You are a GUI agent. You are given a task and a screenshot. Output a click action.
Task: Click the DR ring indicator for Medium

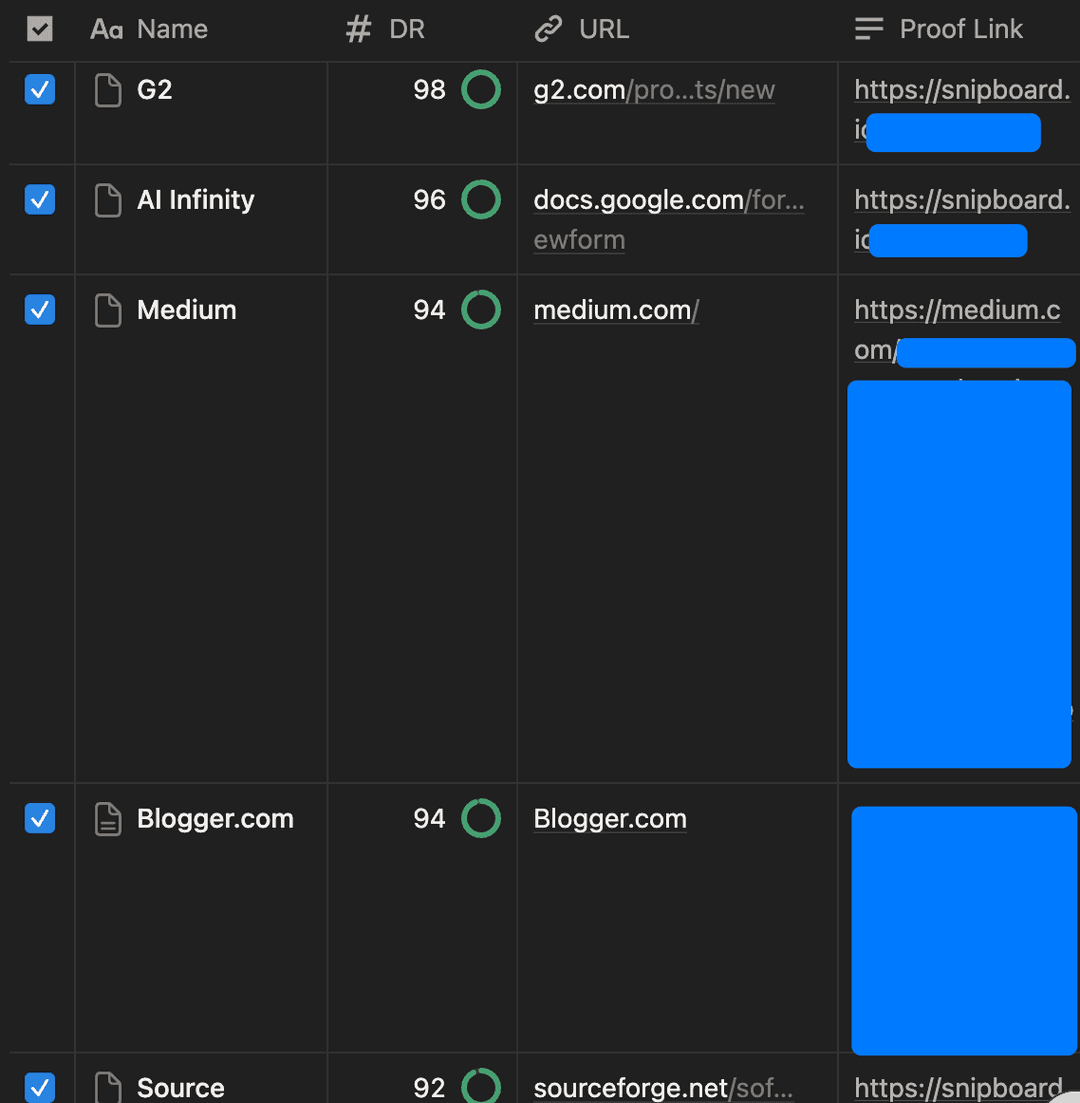tap(481, 310)
